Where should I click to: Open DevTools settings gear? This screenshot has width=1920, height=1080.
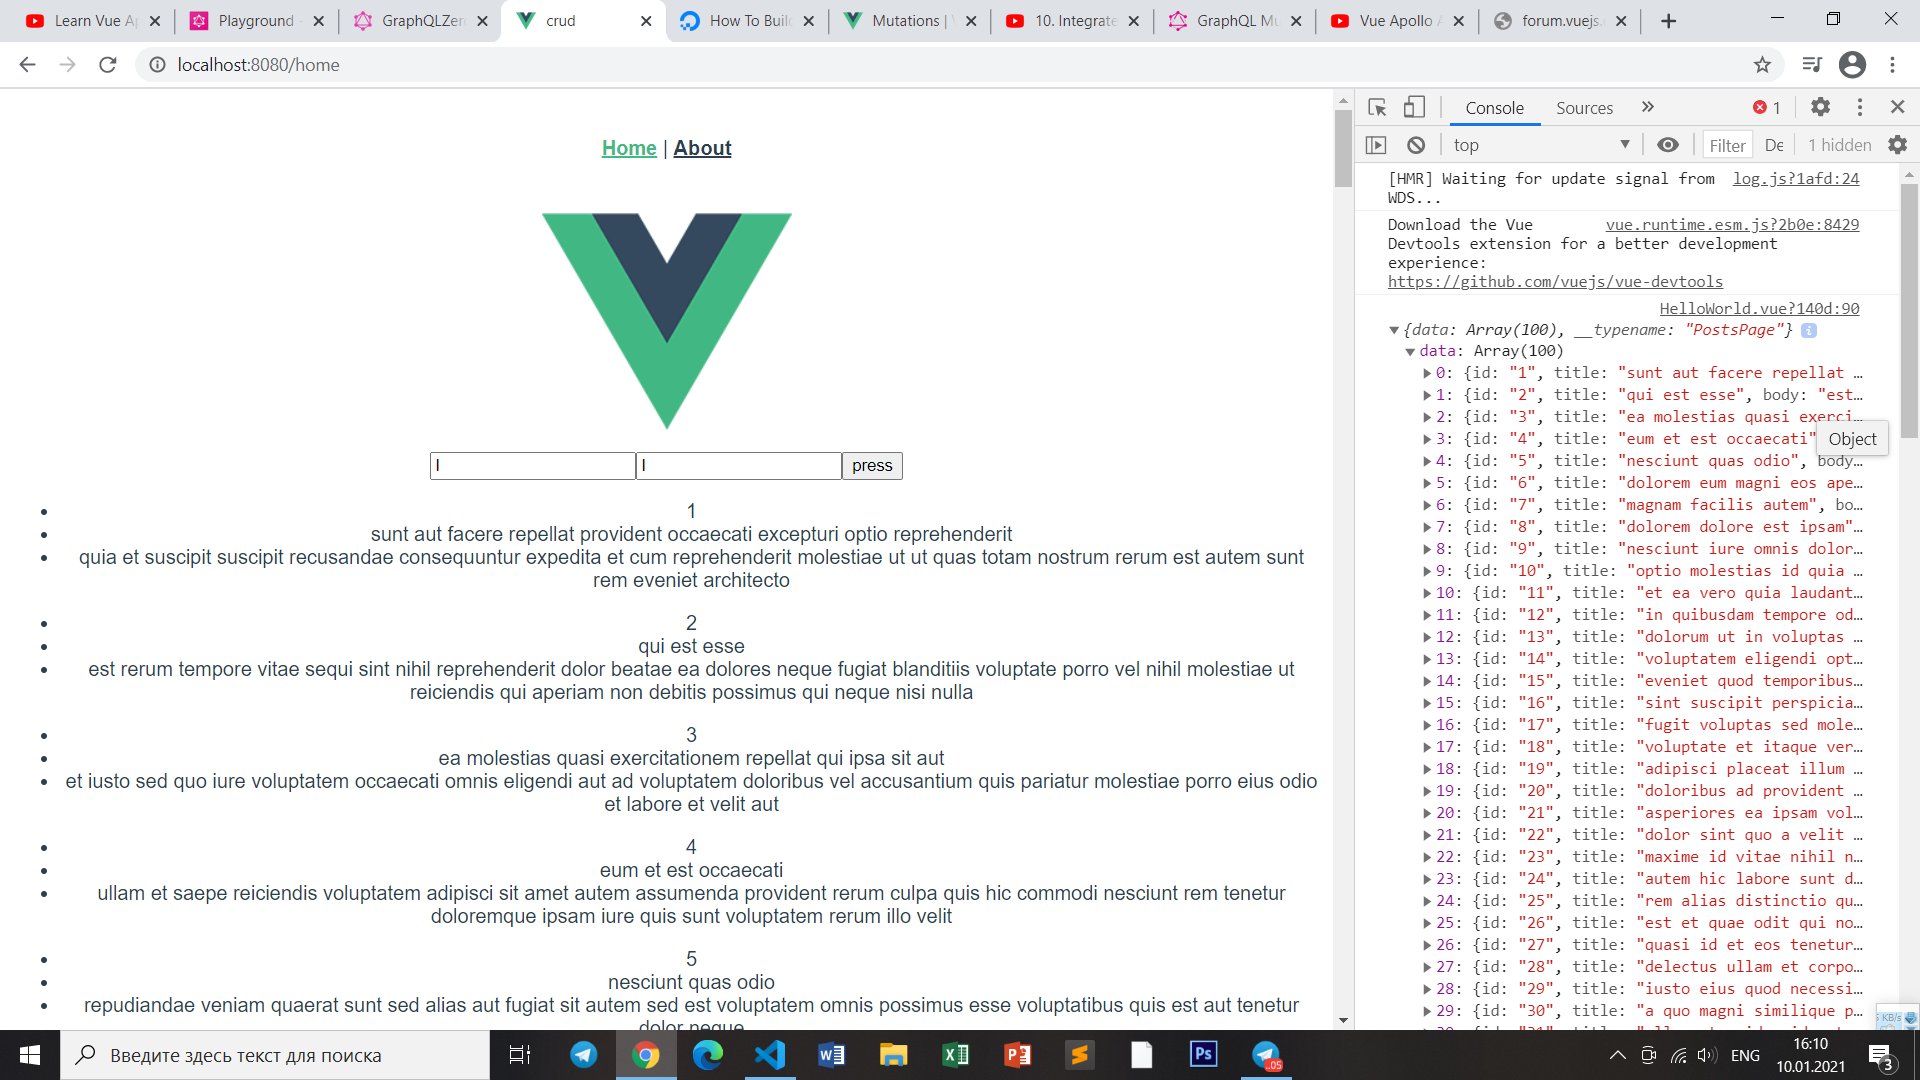tap(1821, 107)
